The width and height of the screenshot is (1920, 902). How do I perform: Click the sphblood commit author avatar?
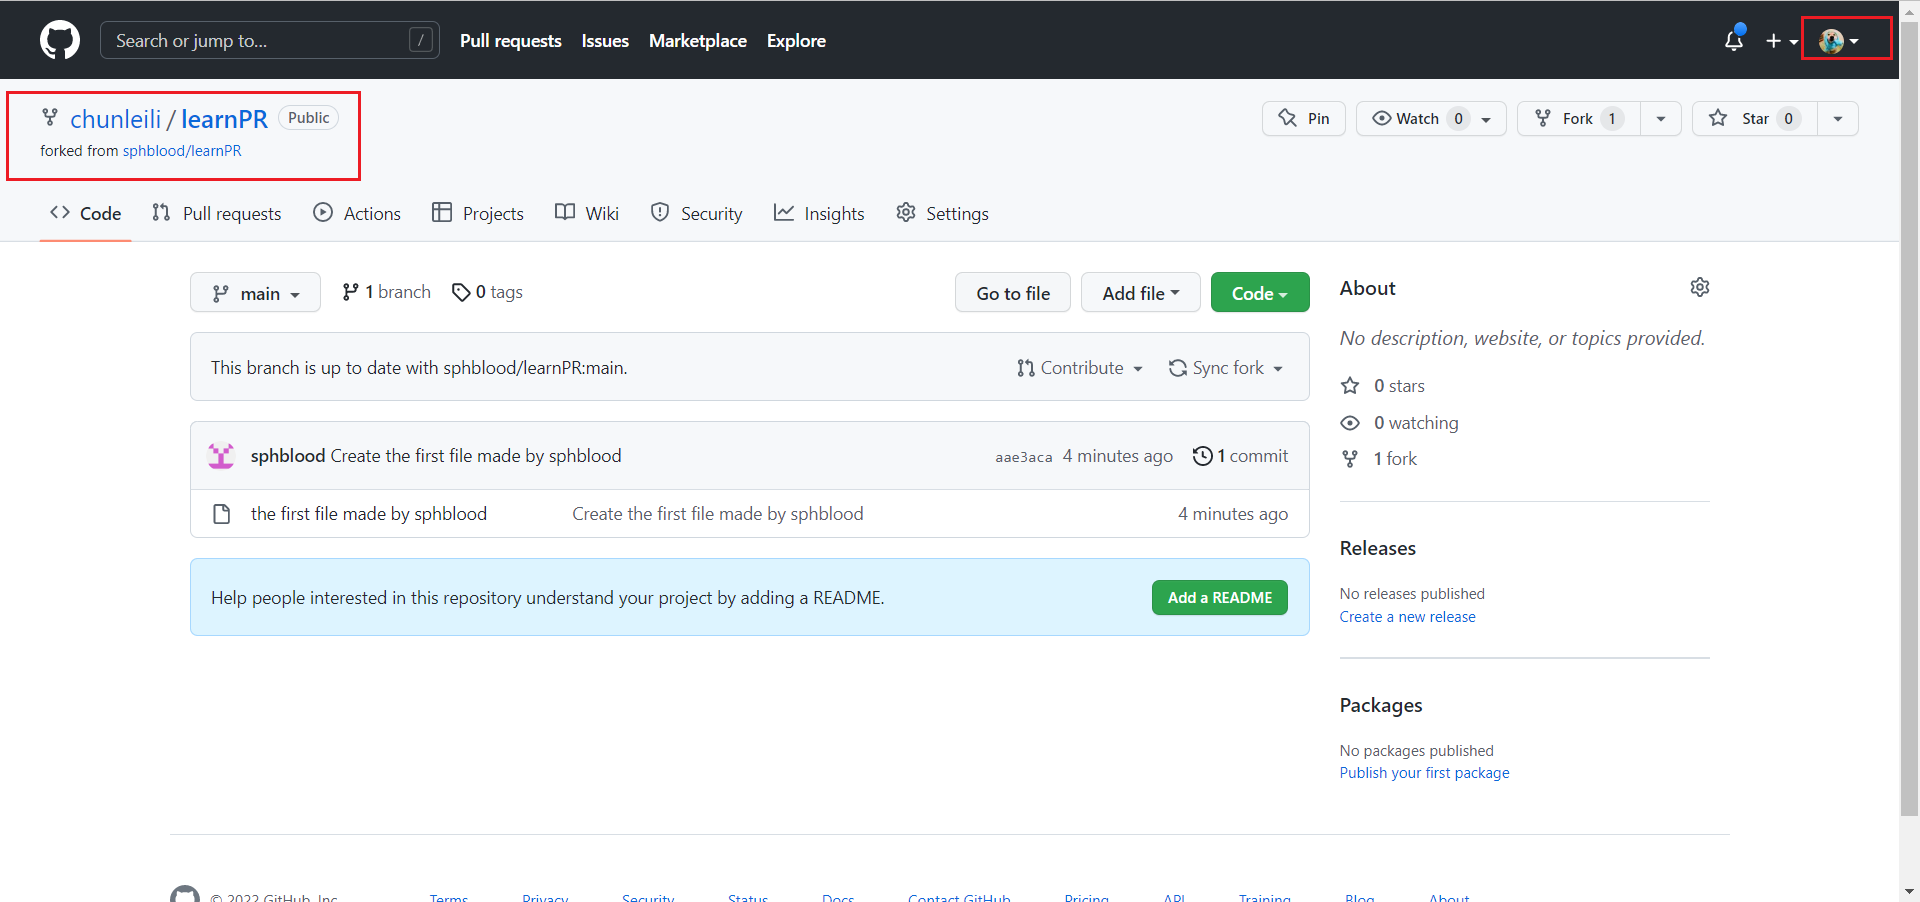coord(221,456)
